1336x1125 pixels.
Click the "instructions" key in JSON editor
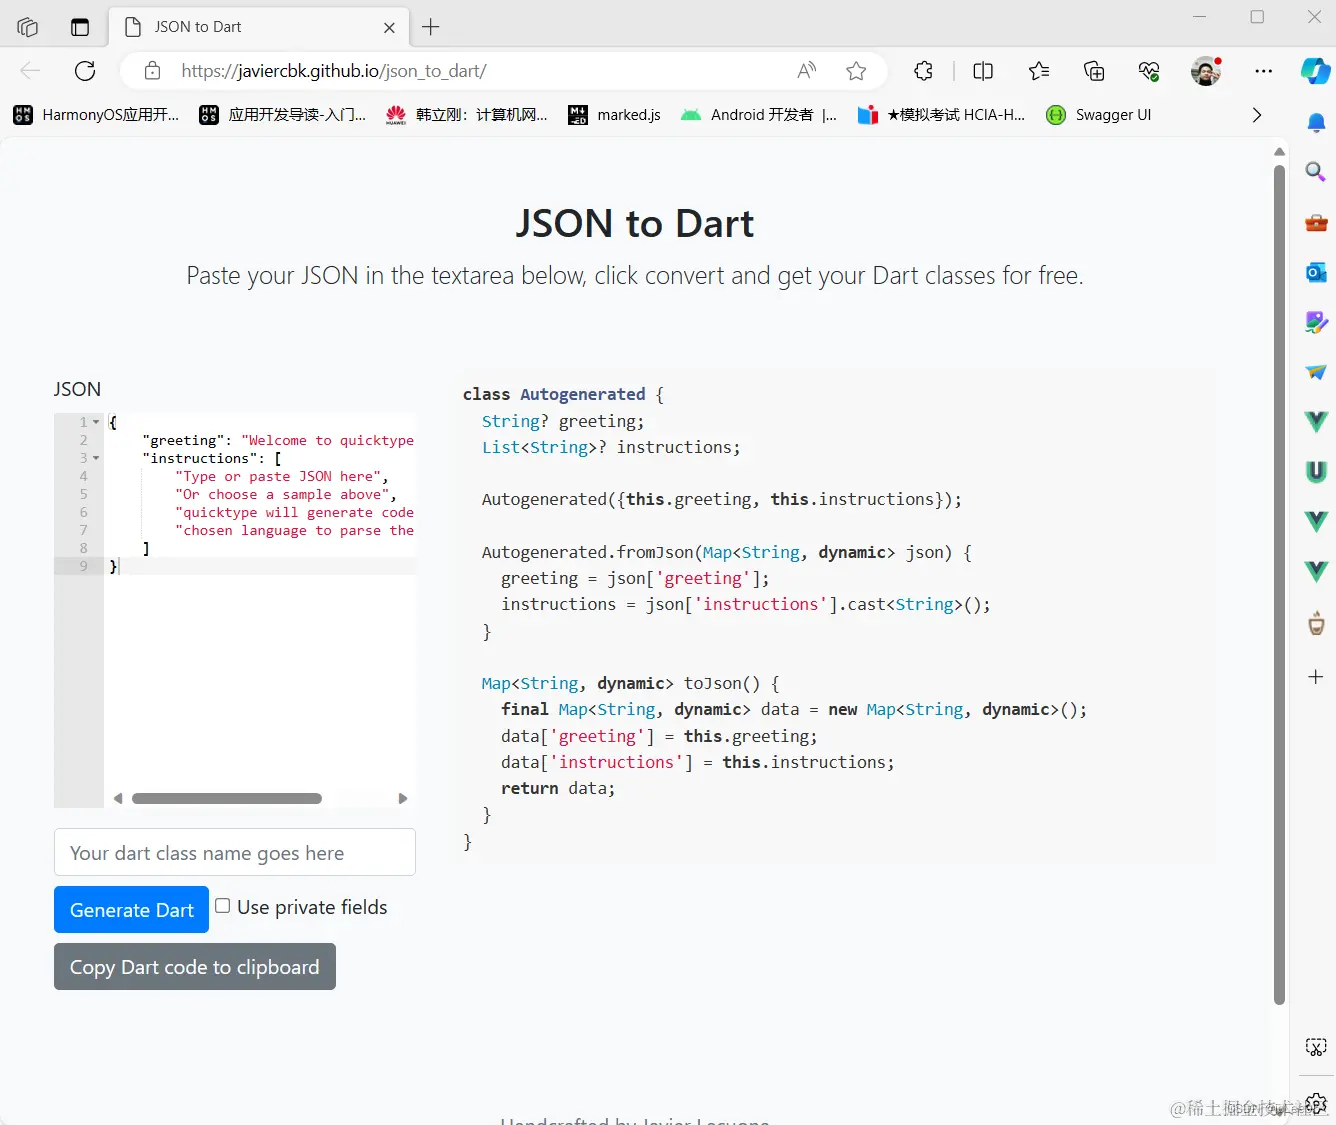coord(201,458)
